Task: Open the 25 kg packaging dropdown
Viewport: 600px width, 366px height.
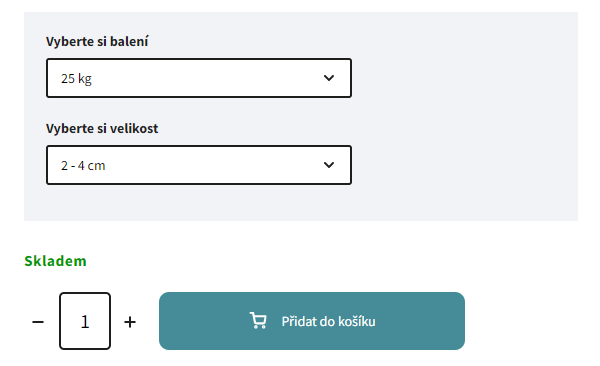Action: click(x=199, y=78)
